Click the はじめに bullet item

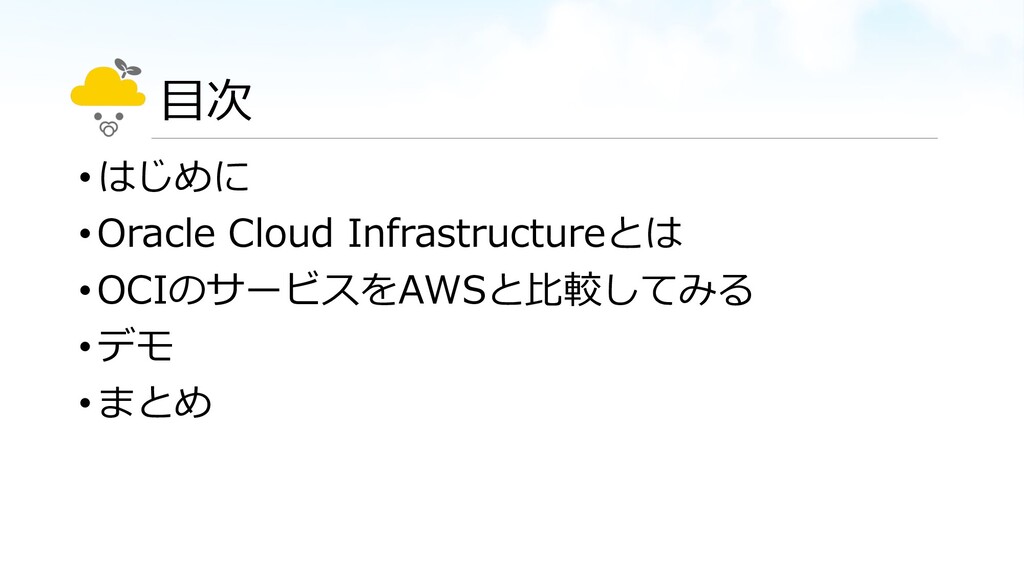click(174, 176)
